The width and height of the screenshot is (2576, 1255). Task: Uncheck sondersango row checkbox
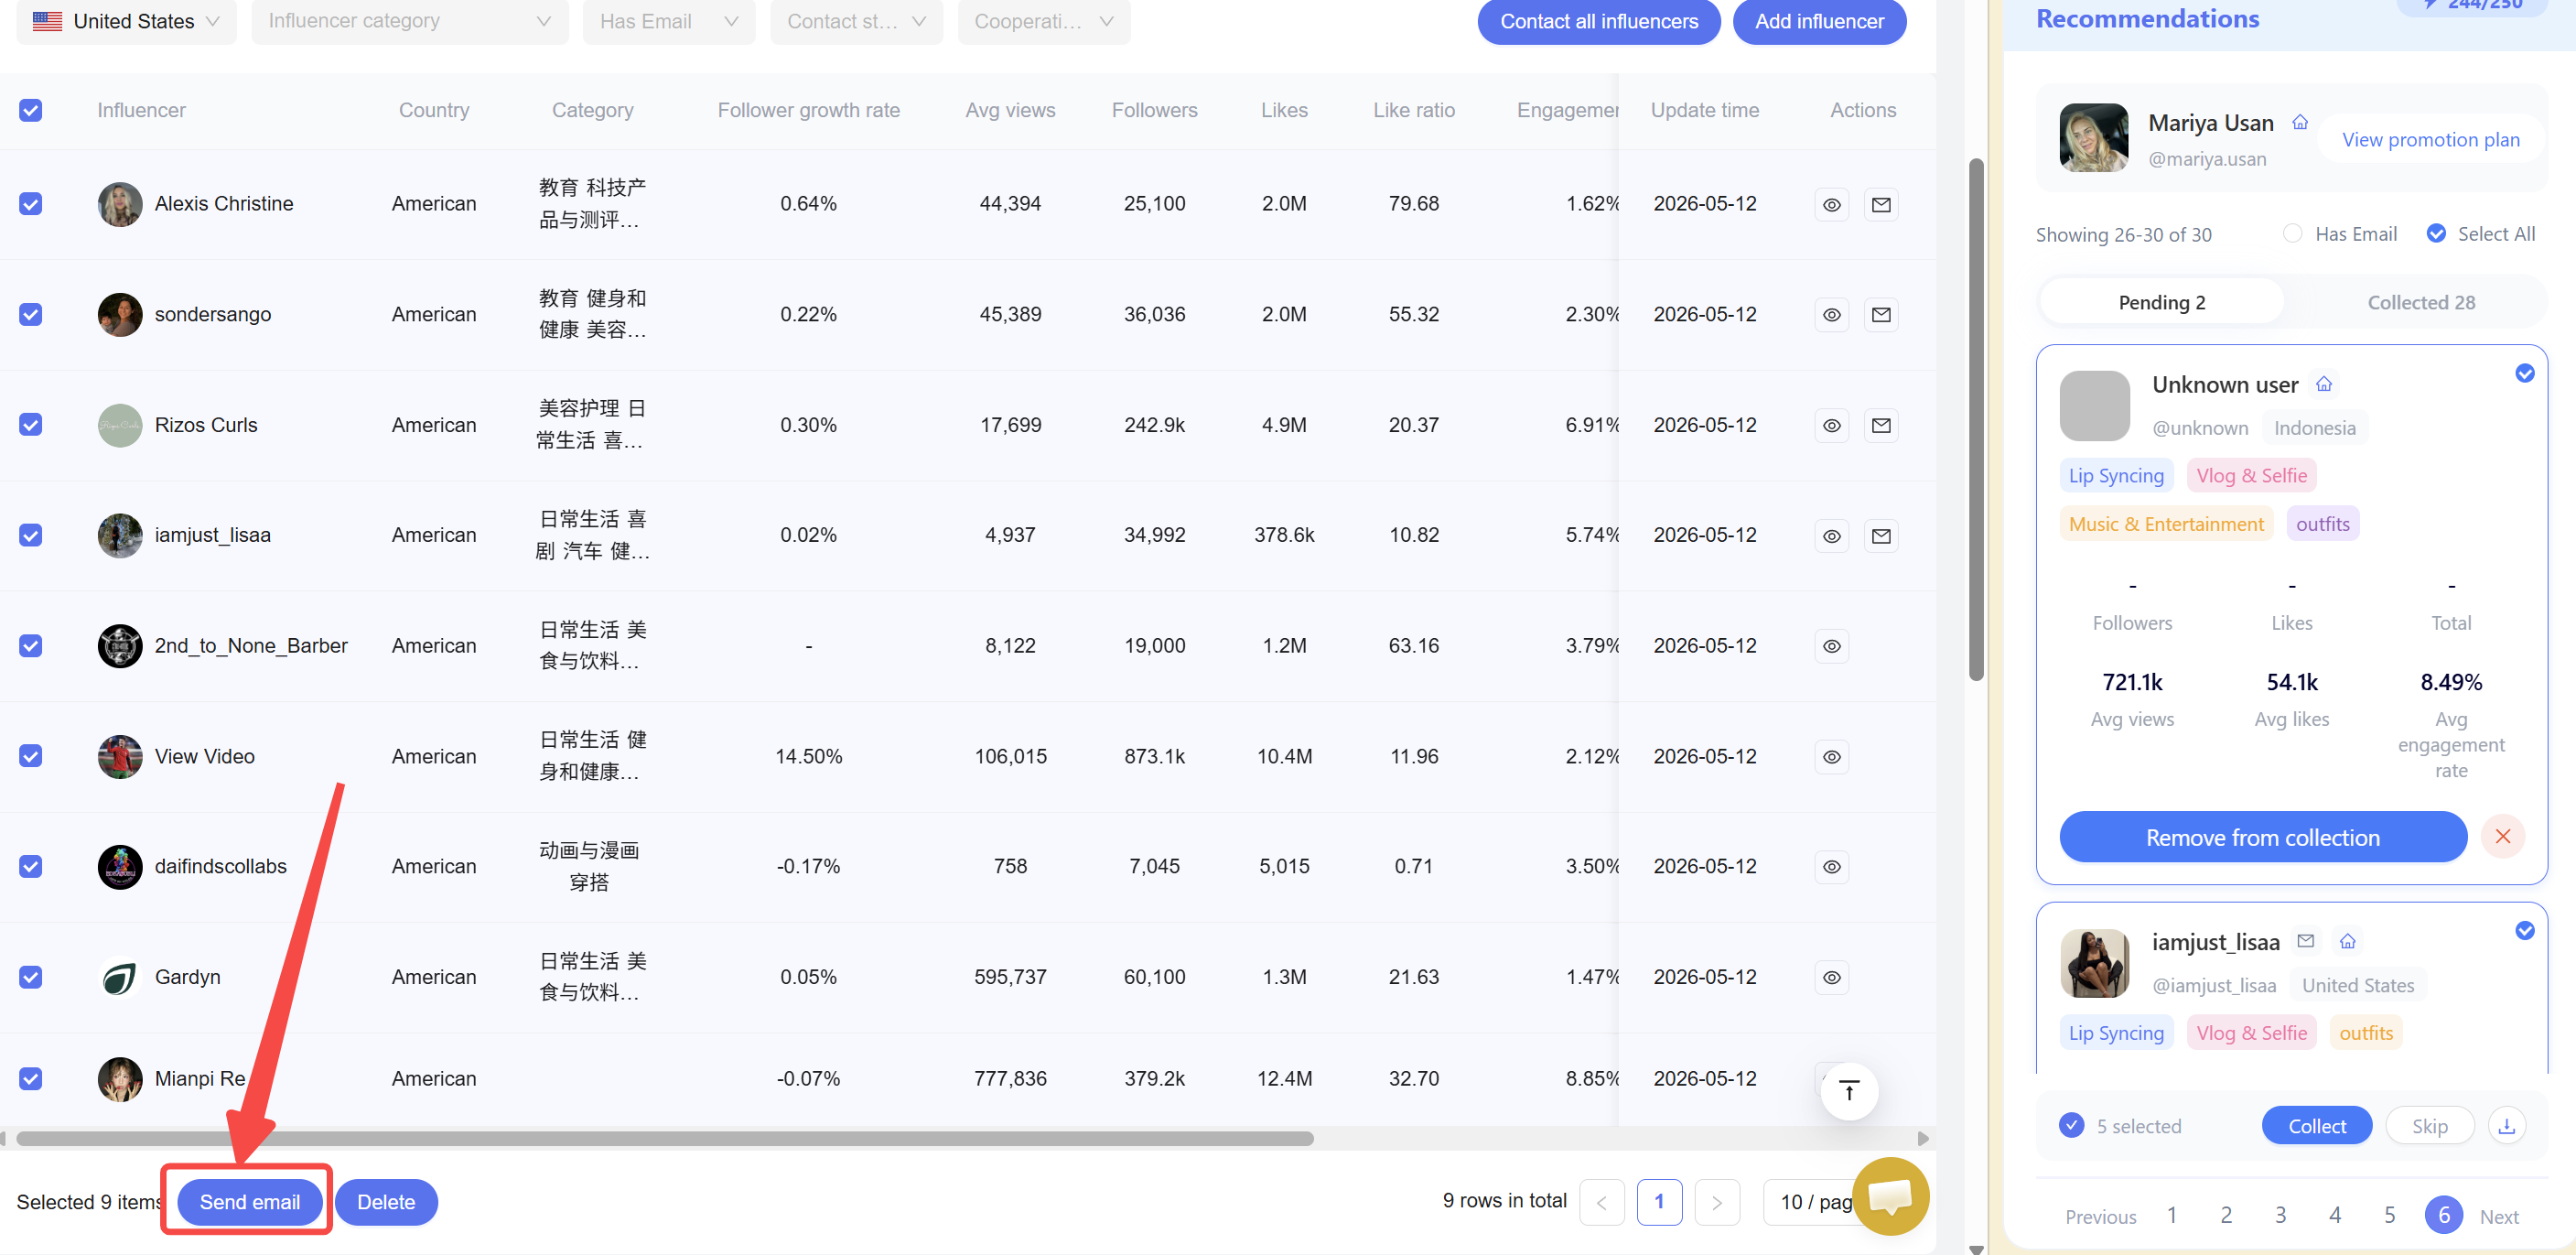click(x=31, y=314)
